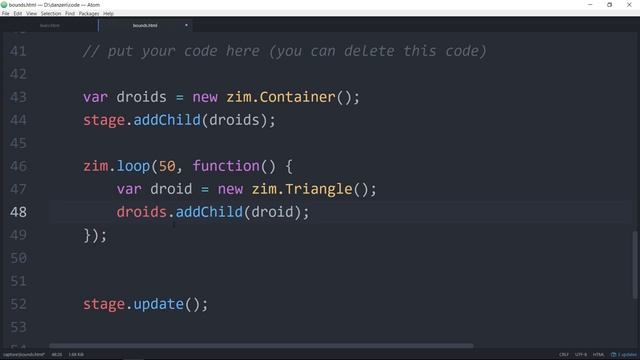Click 'addChild' on line 44
640x360 pixels.
(167, 120)
